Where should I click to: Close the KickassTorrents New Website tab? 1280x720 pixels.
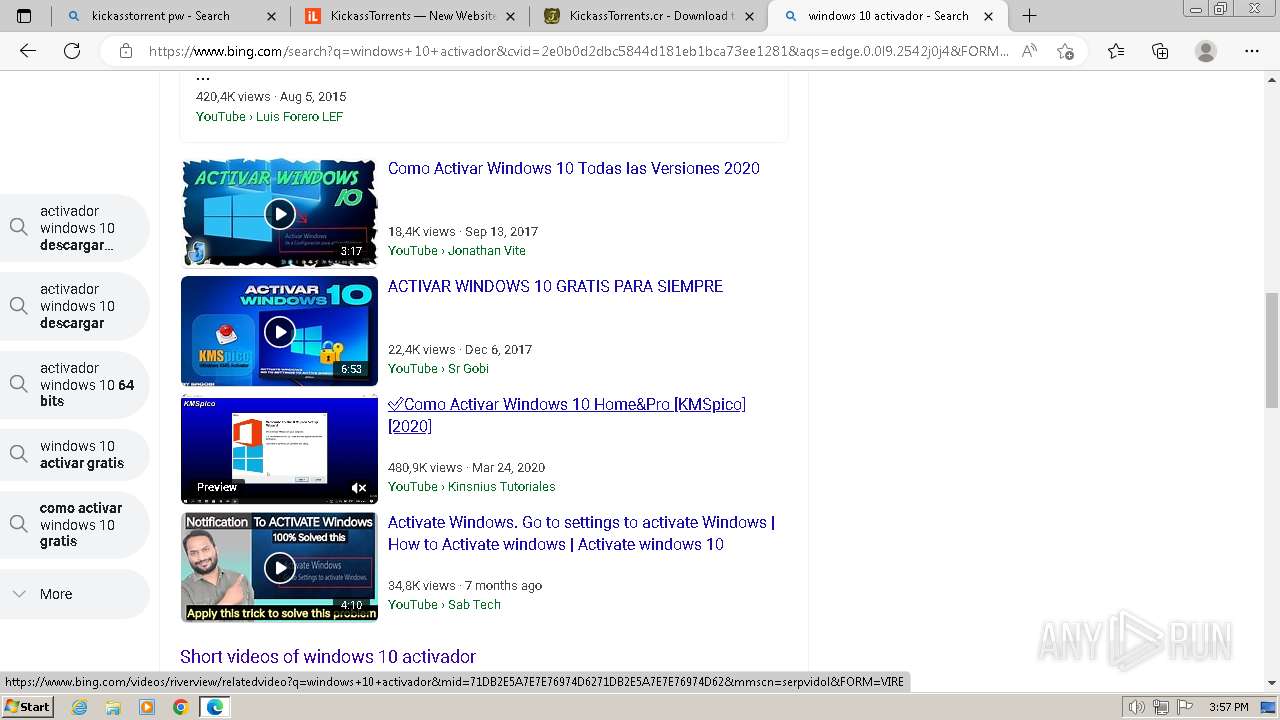[x=511, y=16]
